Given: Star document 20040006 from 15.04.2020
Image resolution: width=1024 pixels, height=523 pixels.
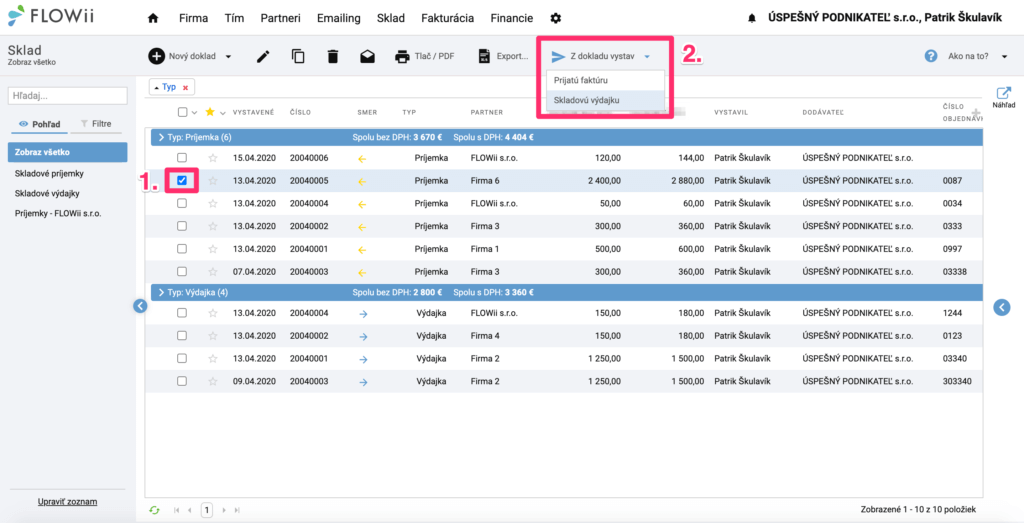Looking at the screenshot, I should (212, 157).
